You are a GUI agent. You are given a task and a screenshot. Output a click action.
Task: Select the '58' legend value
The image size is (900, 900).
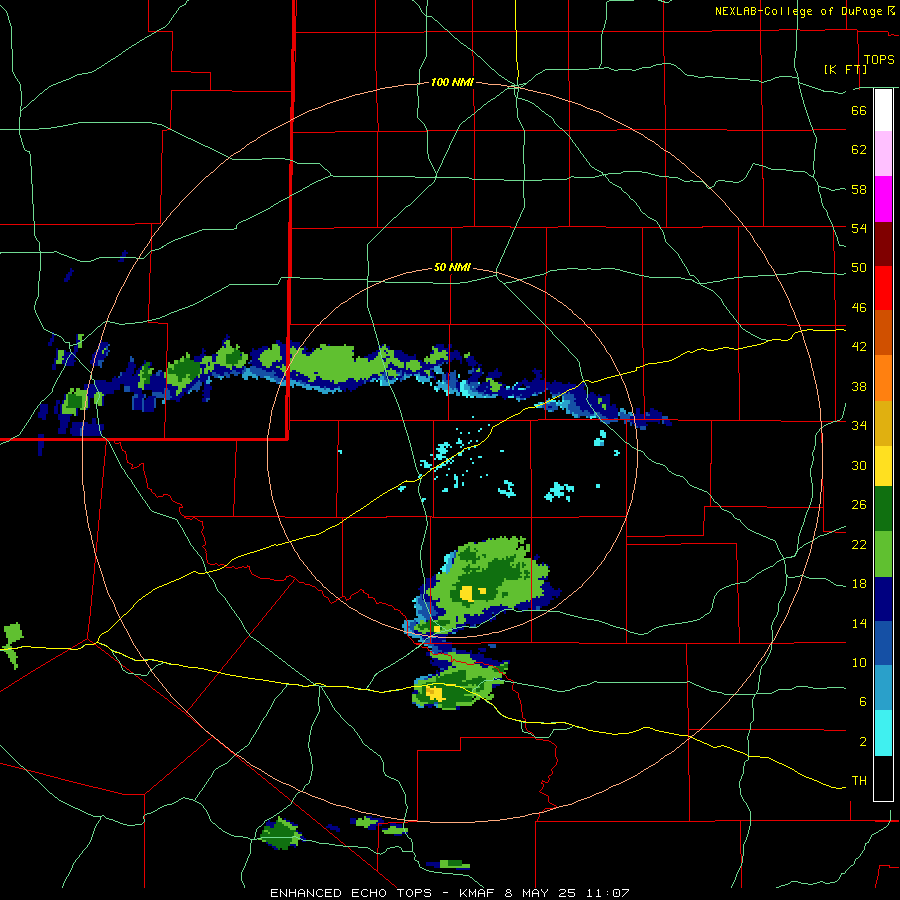click(859, 189)
